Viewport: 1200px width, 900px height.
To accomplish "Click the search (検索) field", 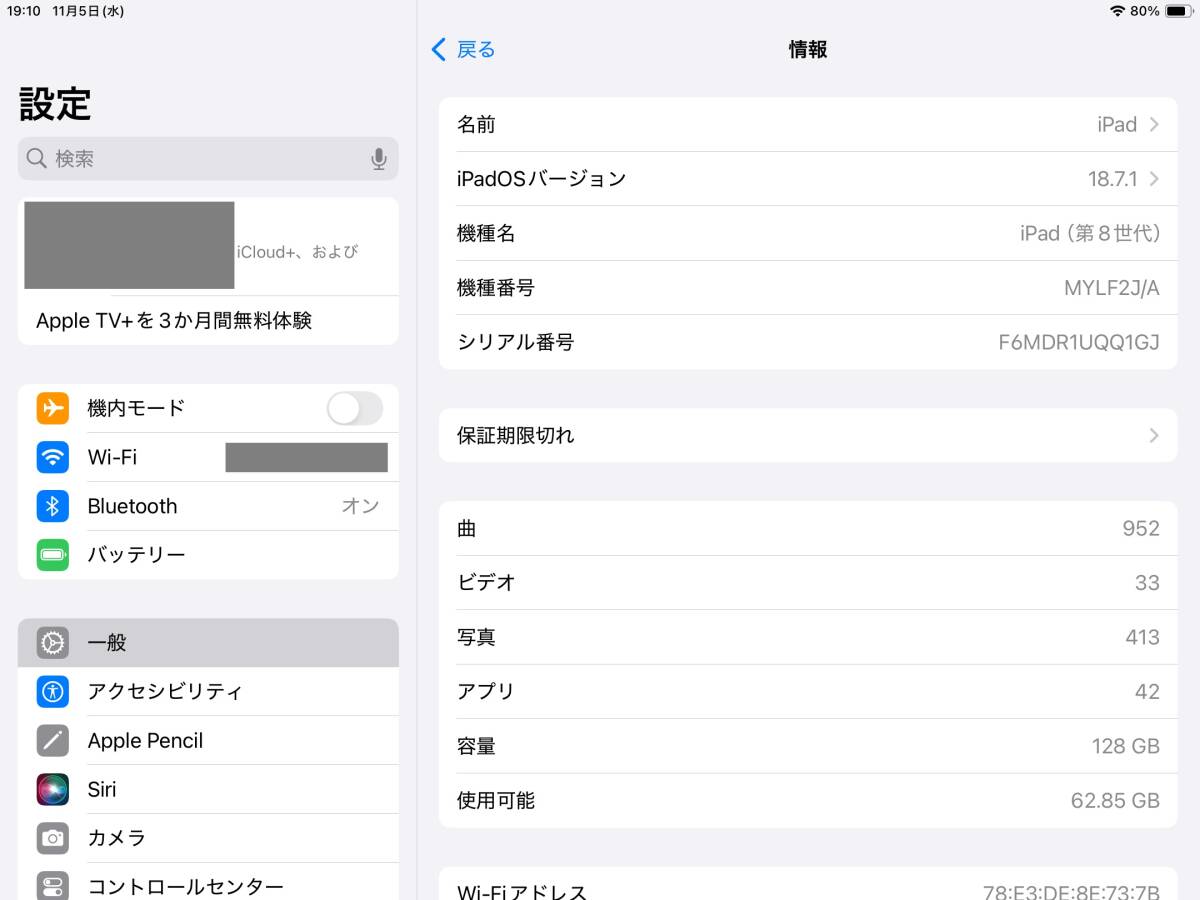I will pyautogui.click(x=200, y=159).
